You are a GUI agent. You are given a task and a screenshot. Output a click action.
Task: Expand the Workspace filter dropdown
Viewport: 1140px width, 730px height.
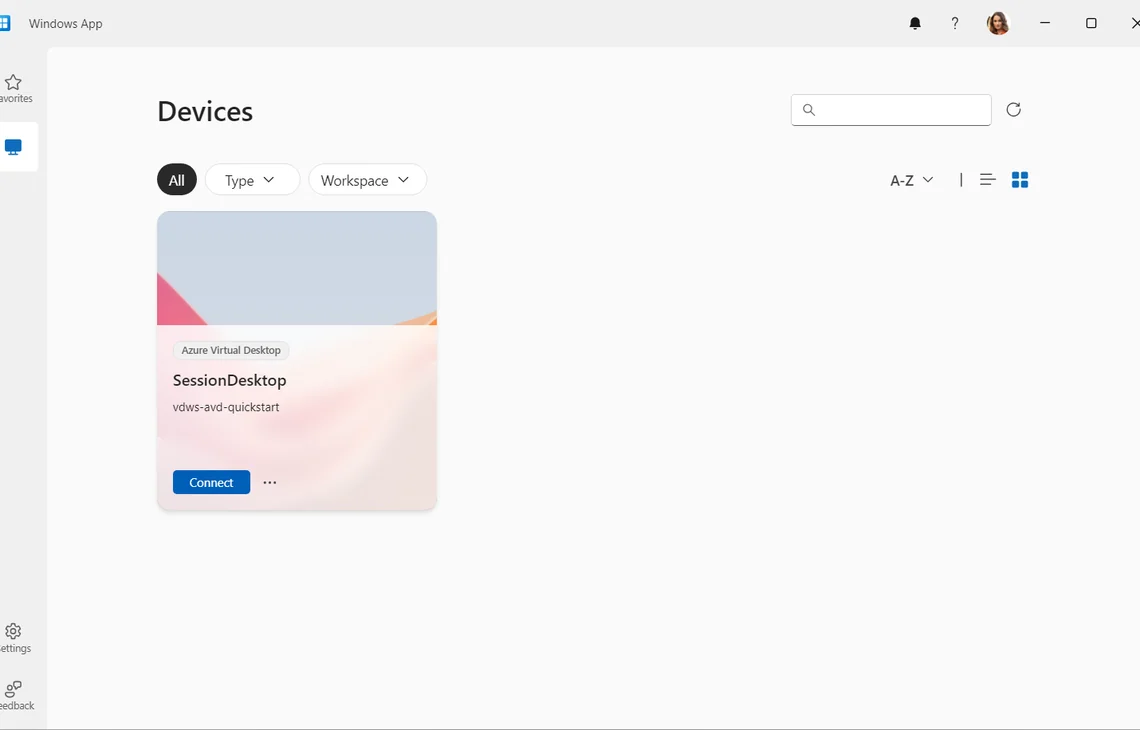point(367,180)
